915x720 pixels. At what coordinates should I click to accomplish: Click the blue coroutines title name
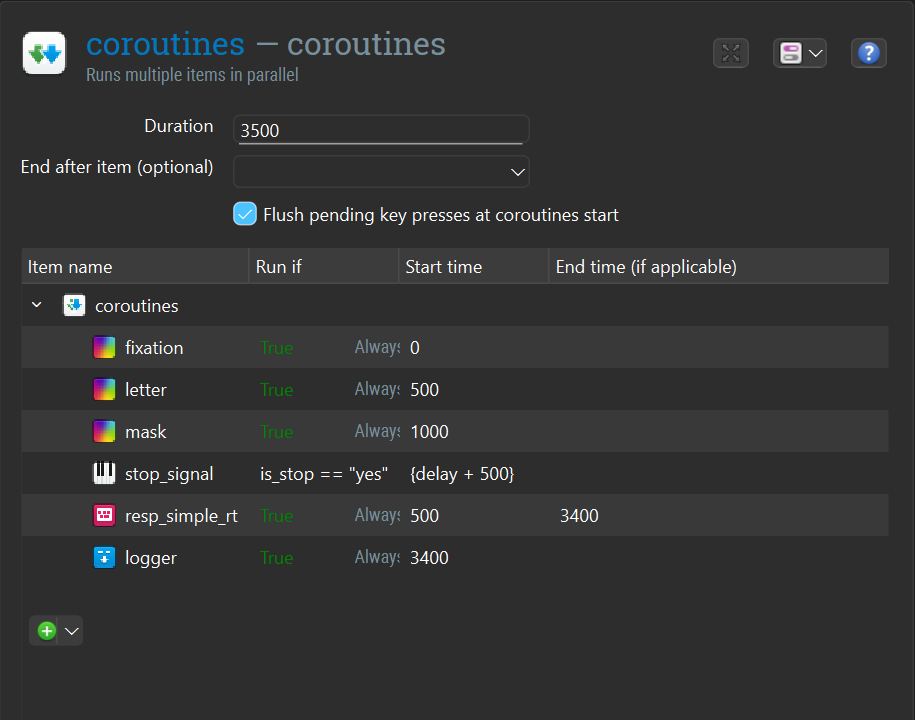(165, 44)
